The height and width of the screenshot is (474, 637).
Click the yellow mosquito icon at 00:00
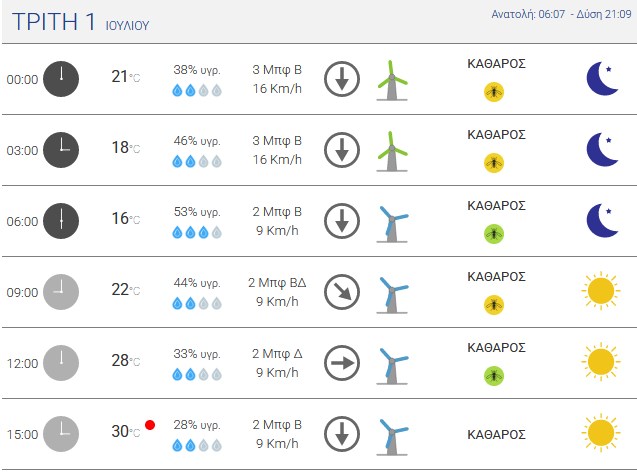point(494,92)
